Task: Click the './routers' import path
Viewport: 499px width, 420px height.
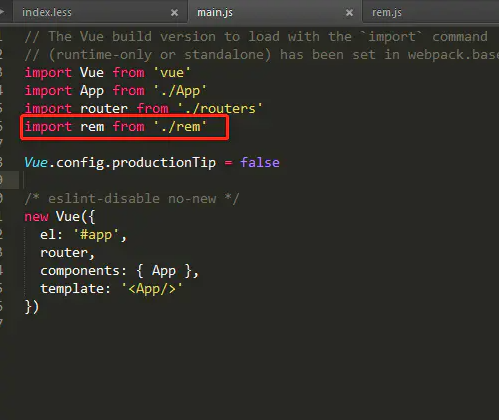Action: (x=220, y=109)
